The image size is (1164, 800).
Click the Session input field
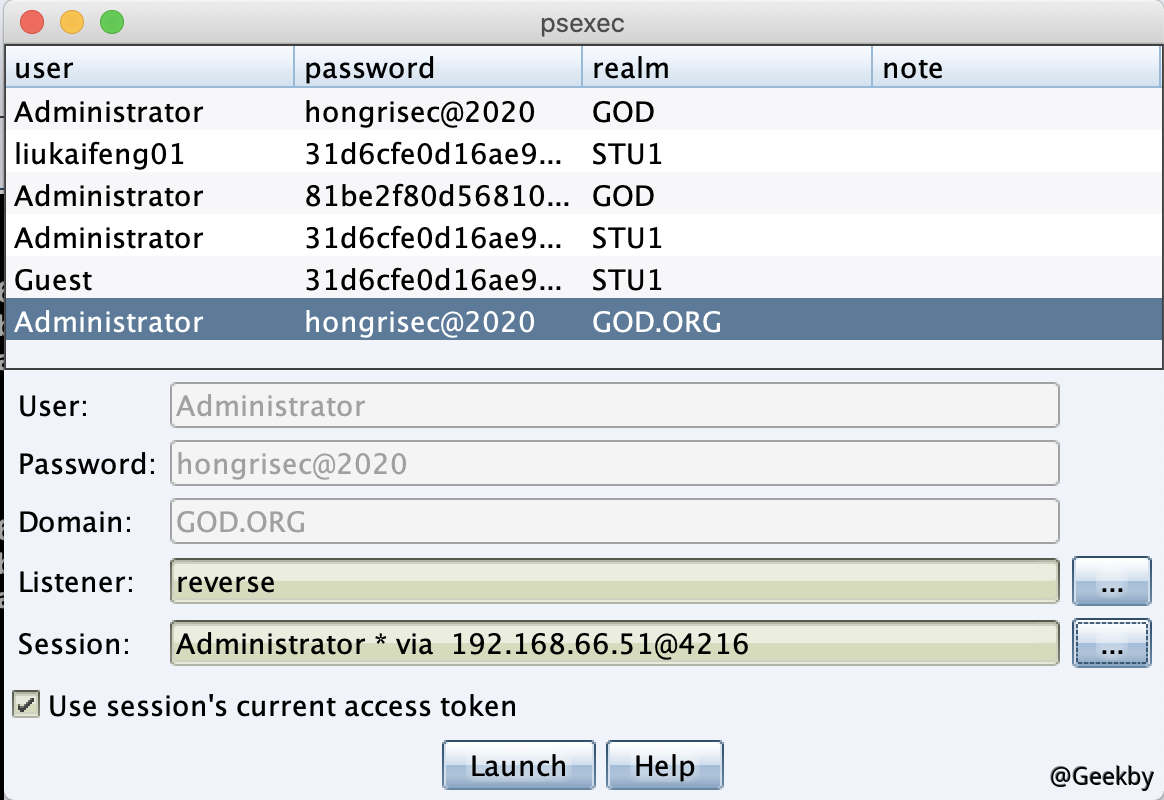[614, 643]
